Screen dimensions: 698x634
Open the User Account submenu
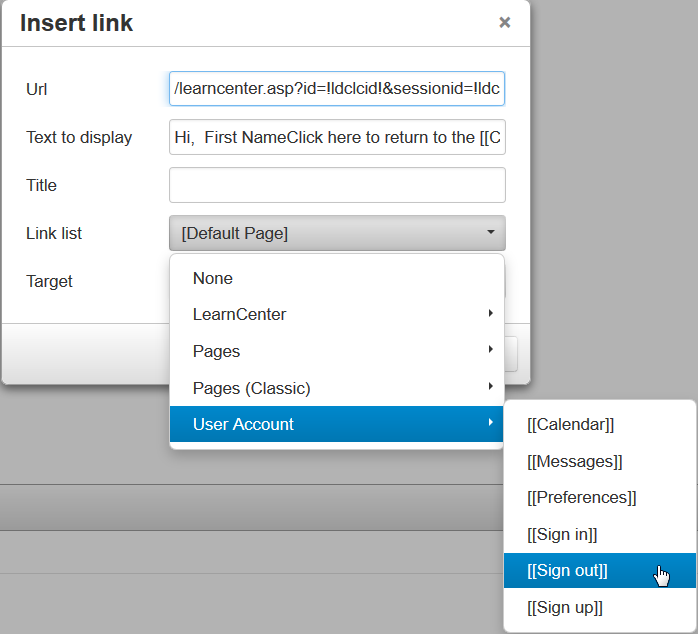tap(244, 424)
